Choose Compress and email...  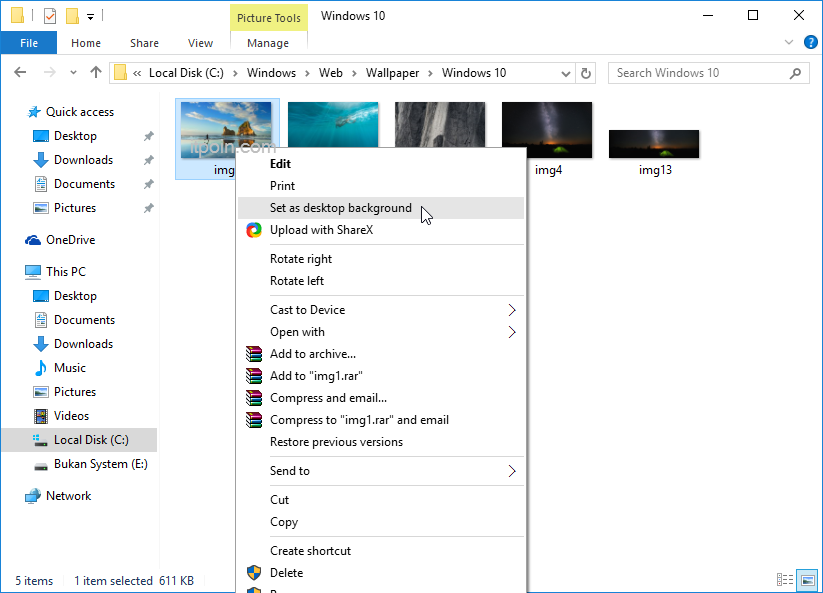[381, 398]
